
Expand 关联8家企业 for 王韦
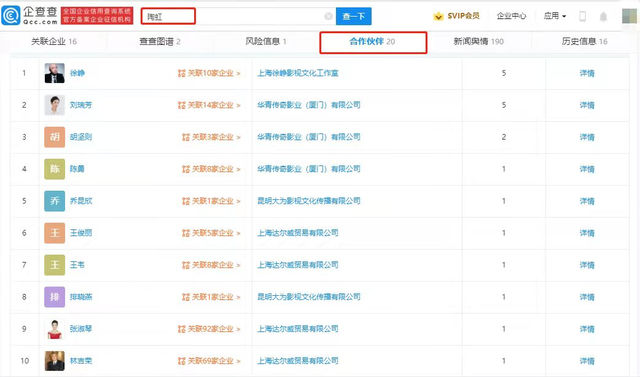(x=211, y=265)
